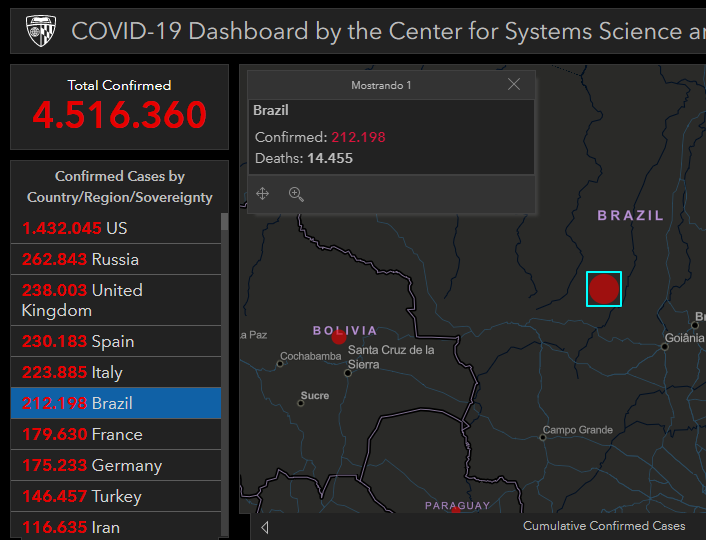Close the Brazil info popup

click(x=514, y=85)
